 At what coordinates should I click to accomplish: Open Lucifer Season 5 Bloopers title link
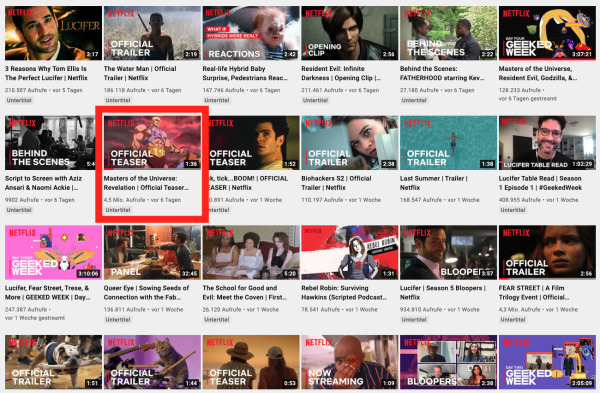coord(443,292)
